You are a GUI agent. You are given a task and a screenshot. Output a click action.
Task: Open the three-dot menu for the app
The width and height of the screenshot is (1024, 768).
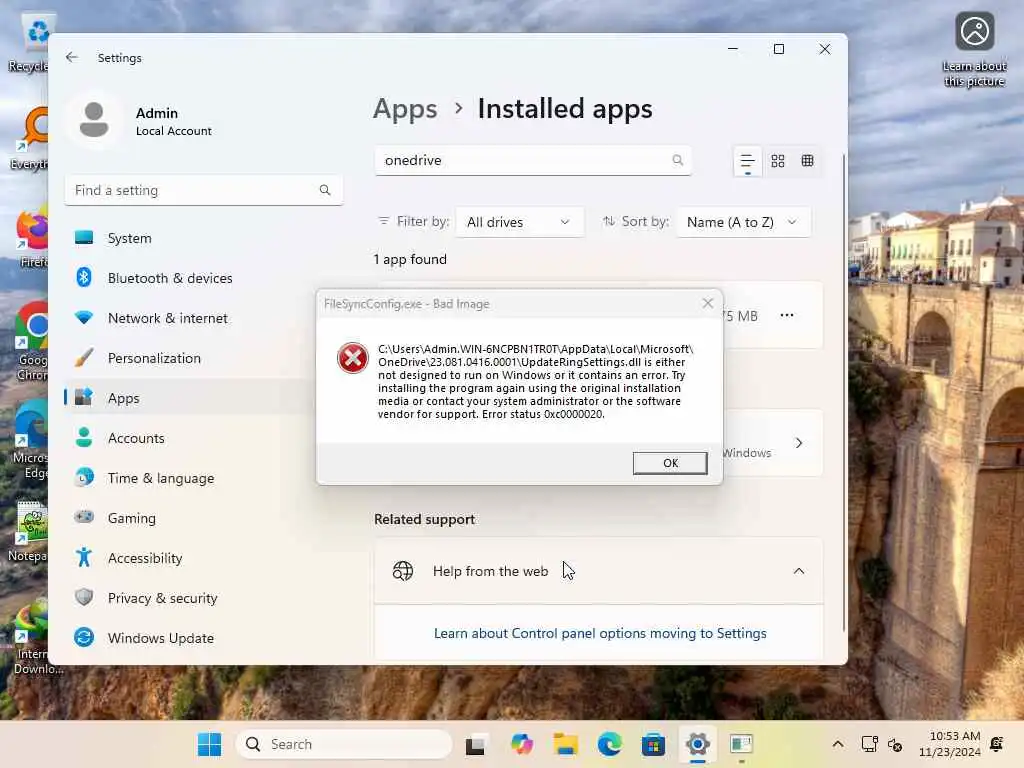(787, 315)
